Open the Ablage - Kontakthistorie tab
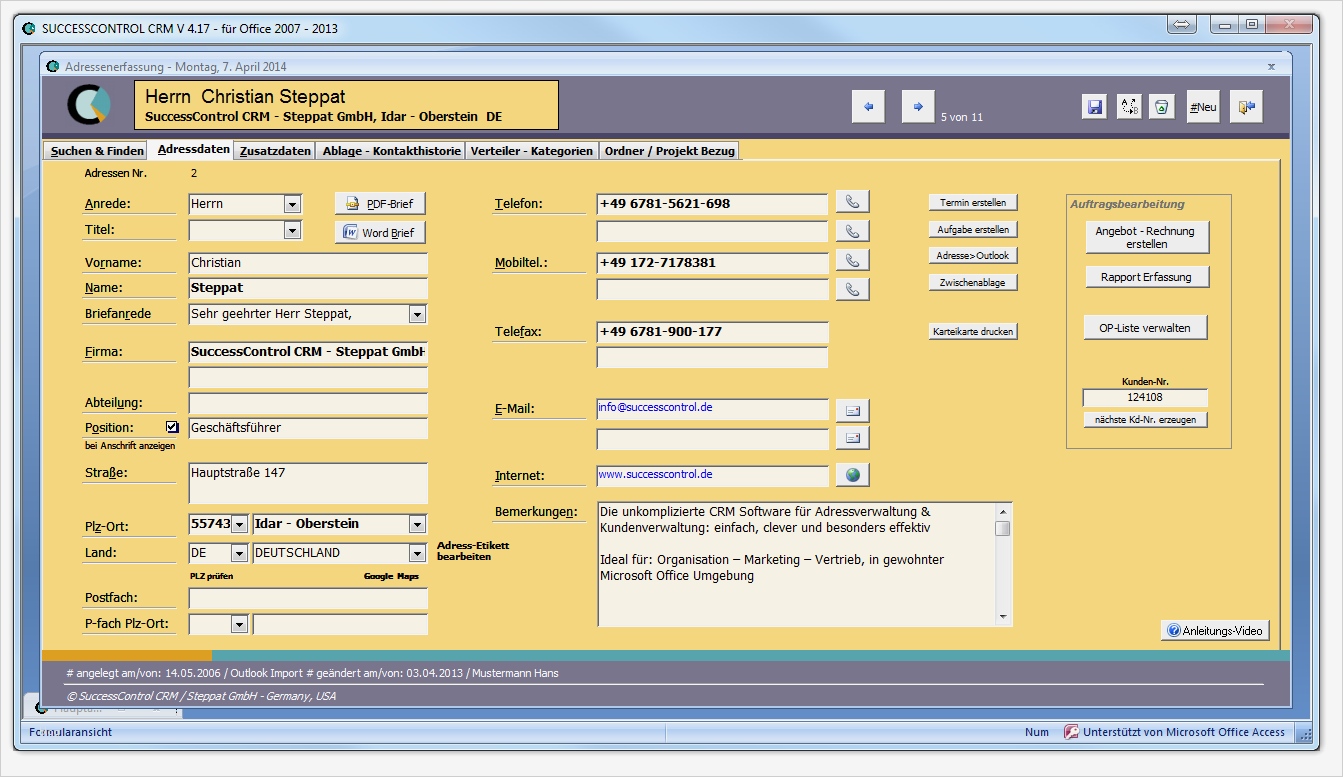1343x777 pixels. tap(391, 150)
